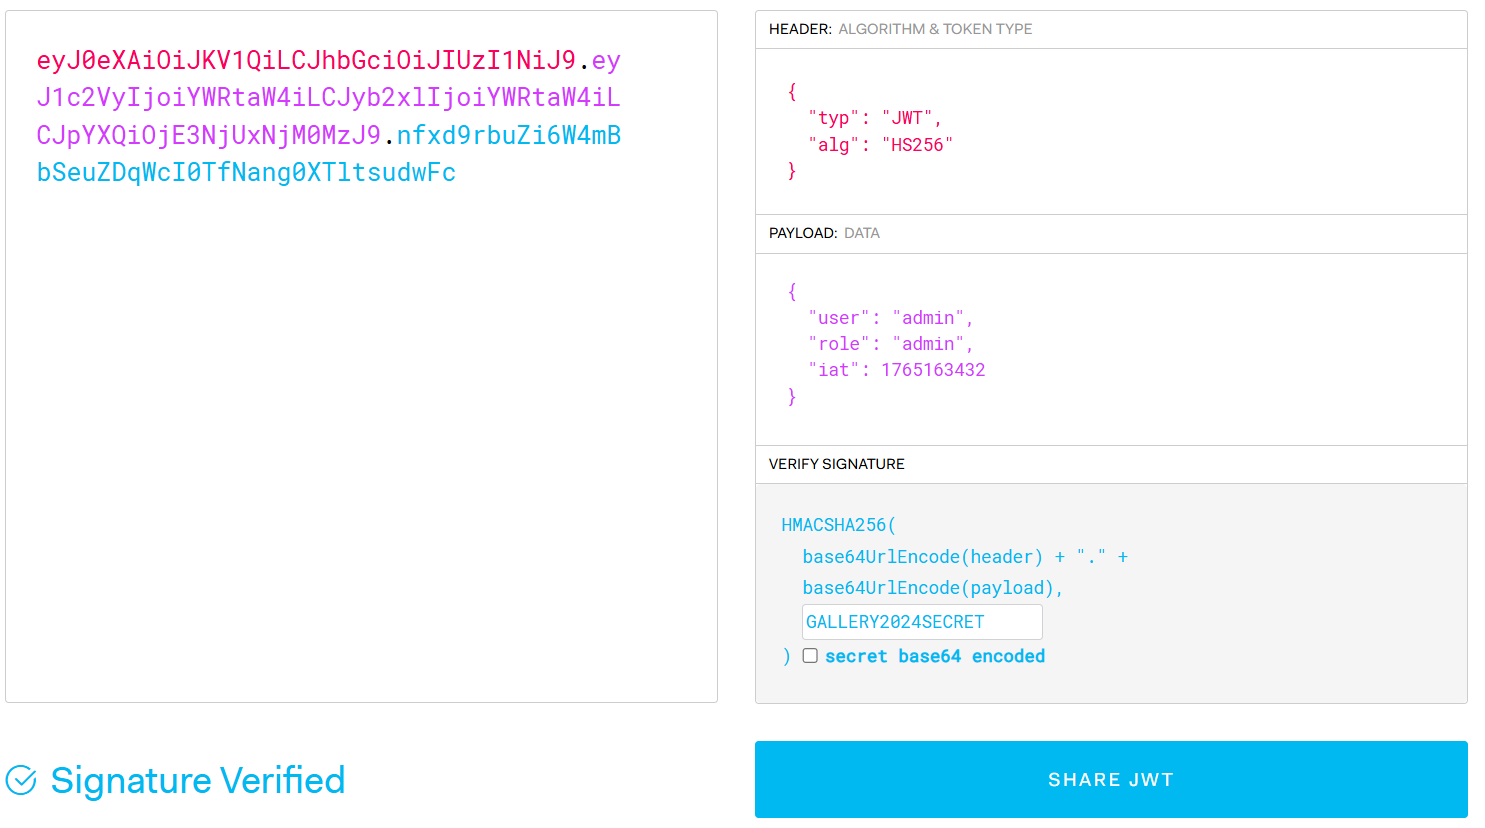The image size is (1485, 828).
Task: Focus the GALLERY2024SECRET secret input field
Action: tap(922, 622)
